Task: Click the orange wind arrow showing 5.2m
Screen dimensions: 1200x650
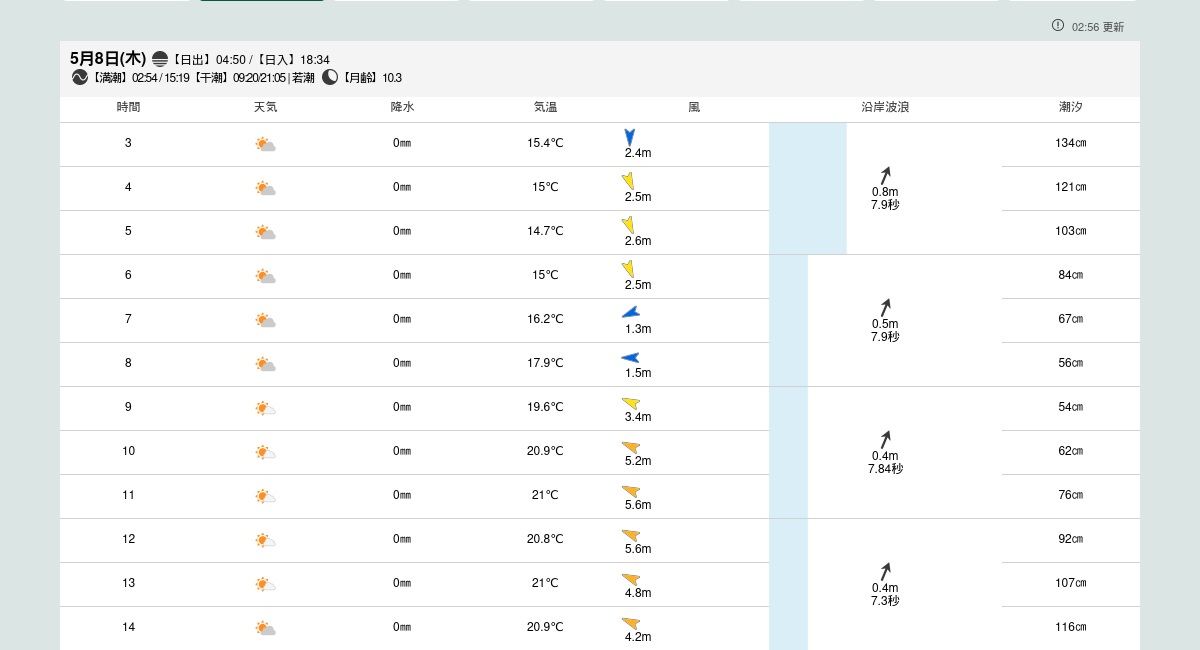Action: (631, 447)
